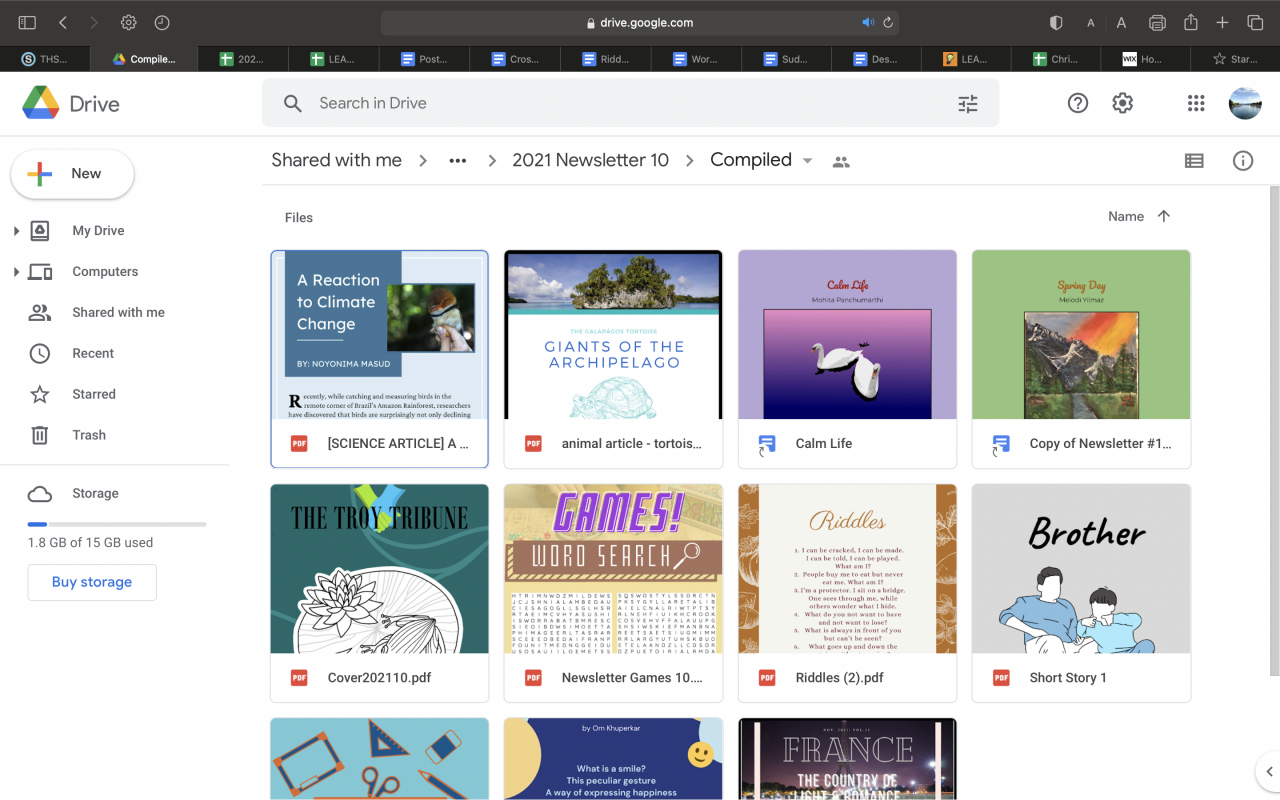Viewport: 1280px width, 800px height.
Task: Open the Compiled folder dropdown menu
Action: point(807,161)
